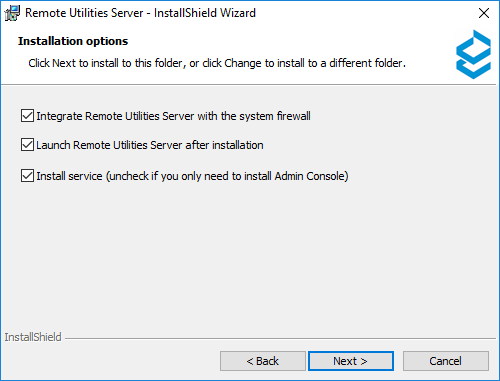Cancel the installation
The image size is (500, 381).
446,361
